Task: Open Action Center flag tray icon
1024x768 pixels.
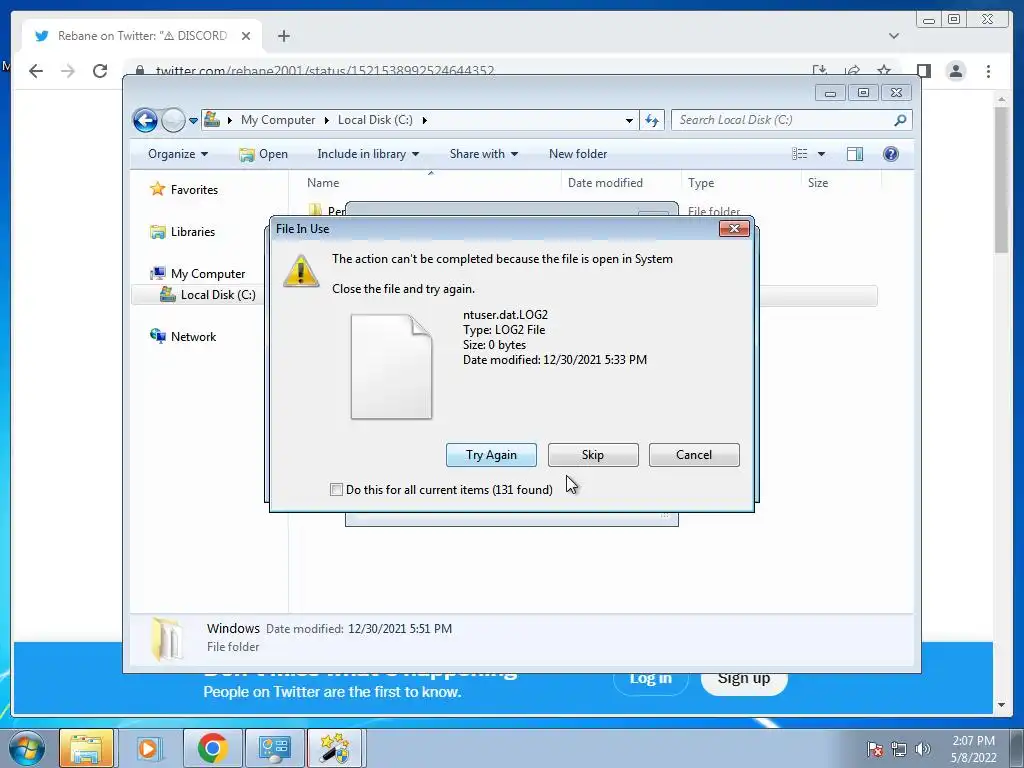Action: [x=875, y=749]
